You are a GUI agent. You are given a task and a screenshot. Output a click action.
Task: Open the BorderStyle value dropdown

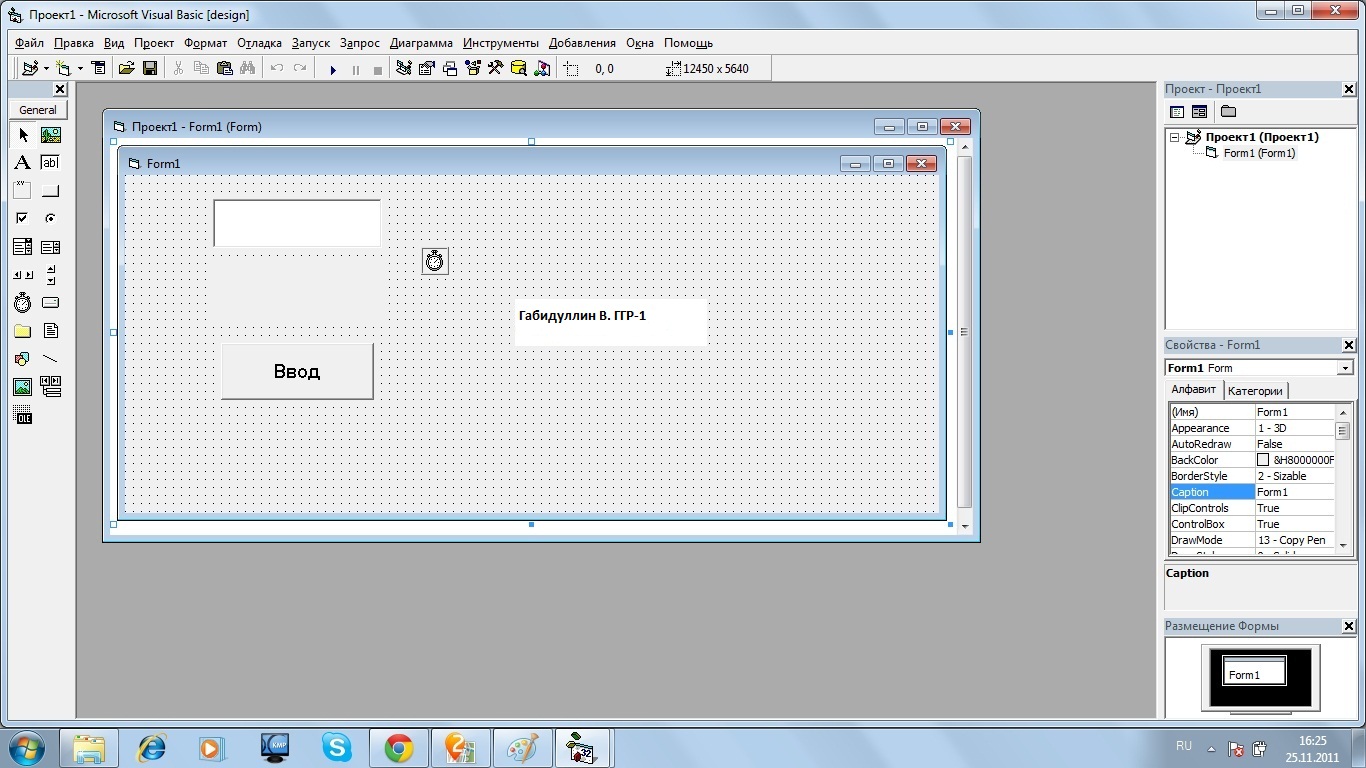click(x=1295, y=475)
